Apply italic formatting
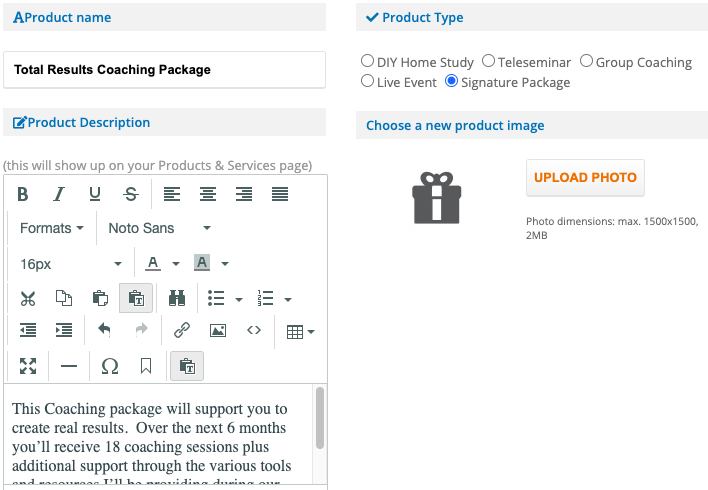Screen dimensions: 708x490 tap(59, 194)
